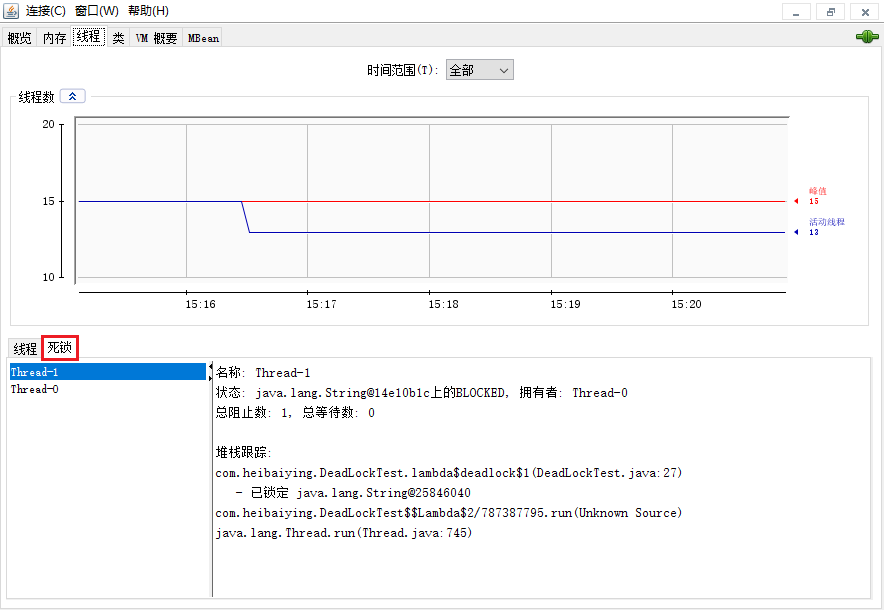Image resolution: width=884 pixels, height=610 pixels.
Task: Click the green connection status icon
Action: pyautogui.click(x=866, y=37)
